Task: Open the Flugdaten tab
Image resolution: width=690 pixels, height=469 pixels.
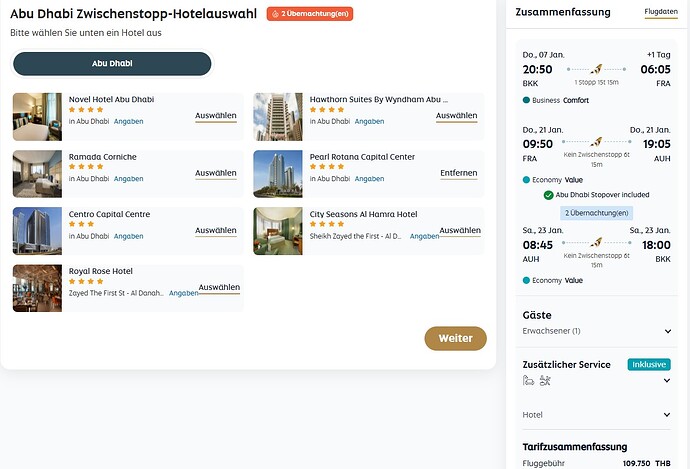Action: tap(661, 12)
